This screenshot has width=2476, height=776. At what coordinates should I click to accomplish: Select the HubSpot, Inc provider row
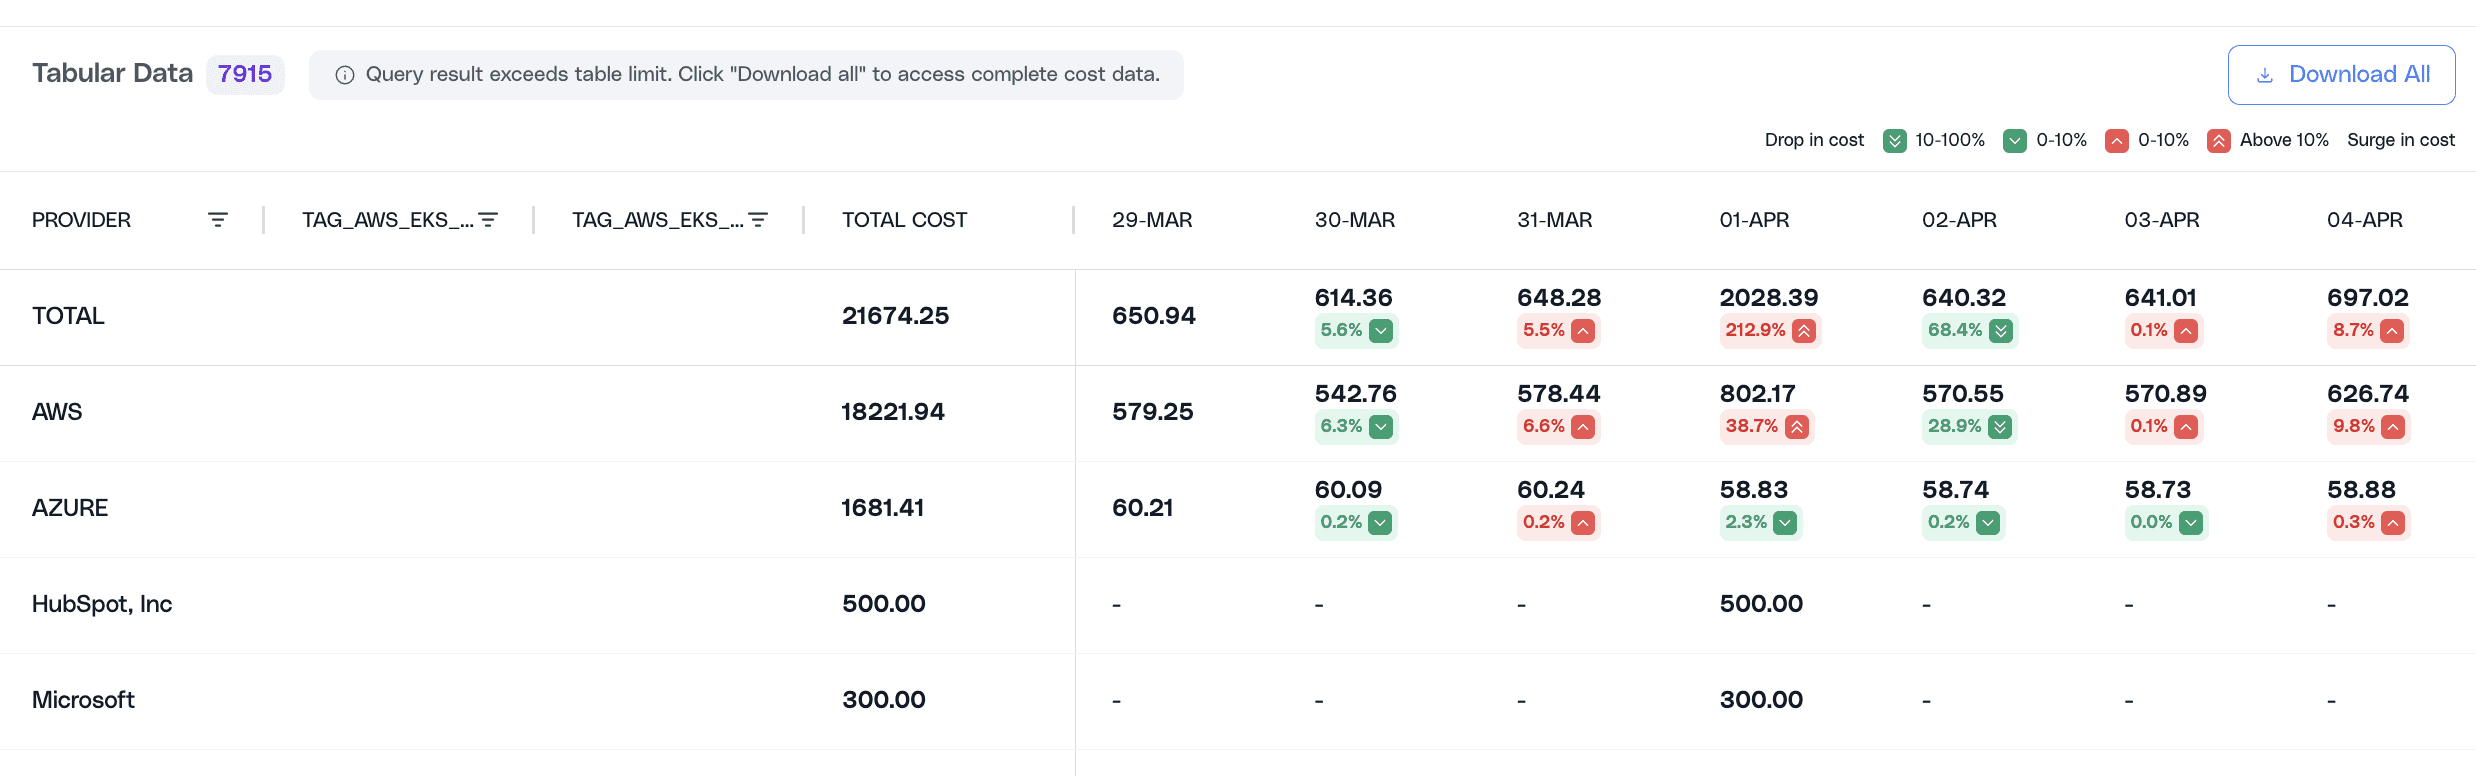(1238, 605)
